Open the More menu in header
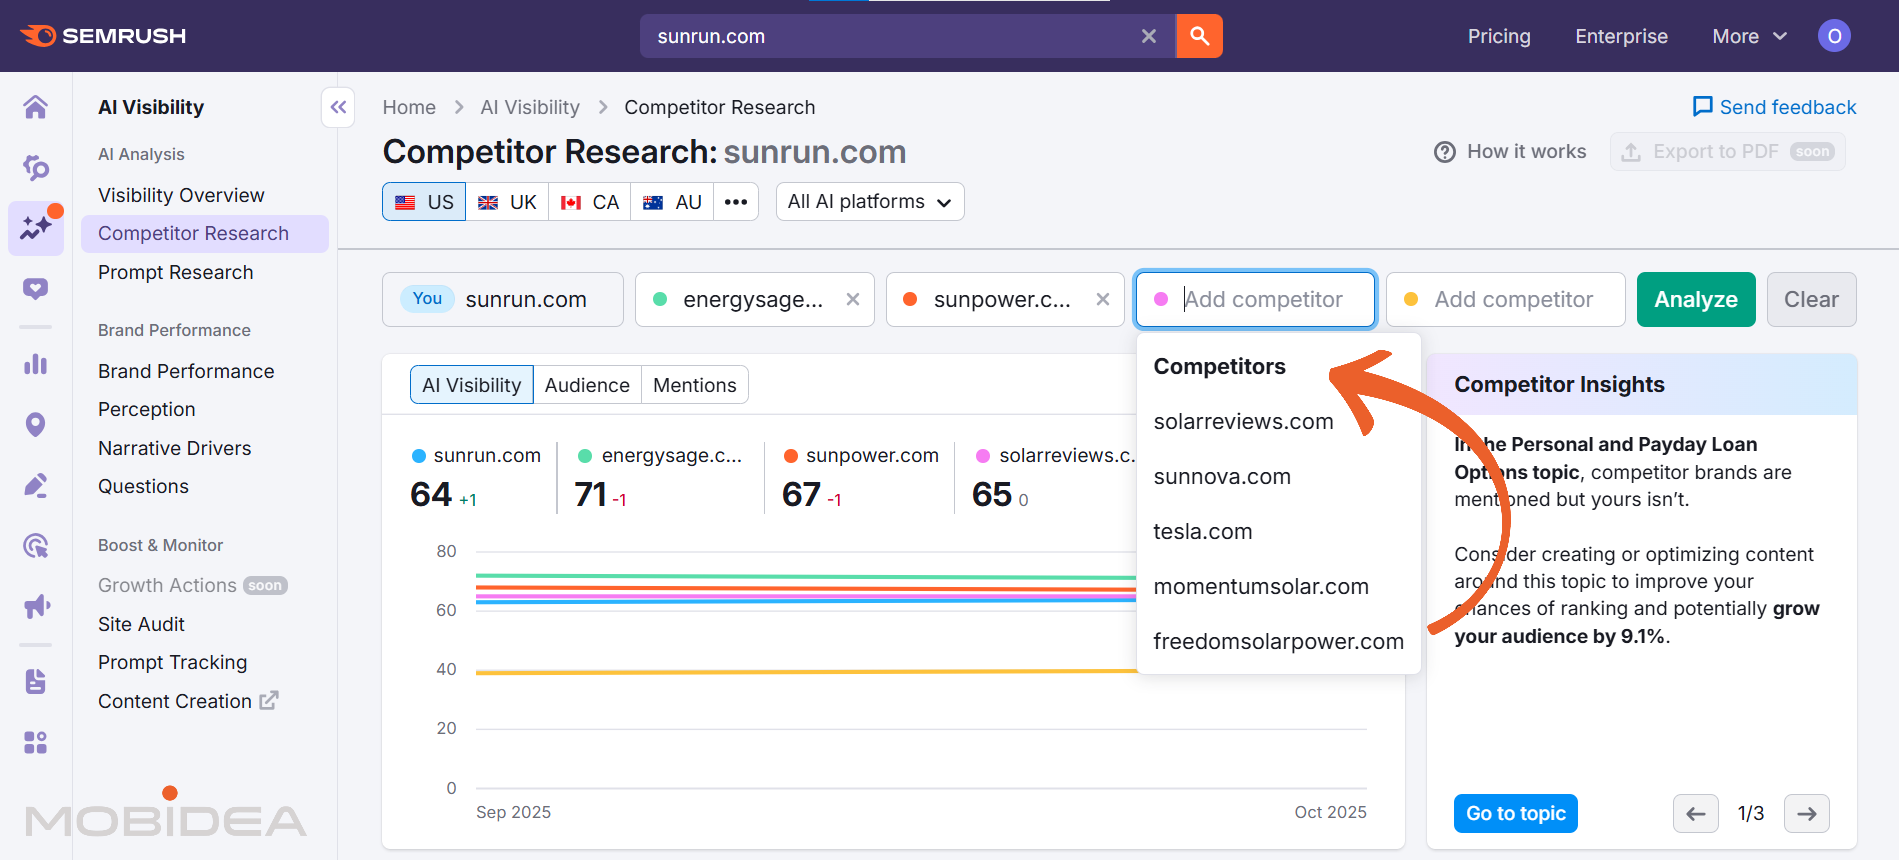 [1749, 36]
